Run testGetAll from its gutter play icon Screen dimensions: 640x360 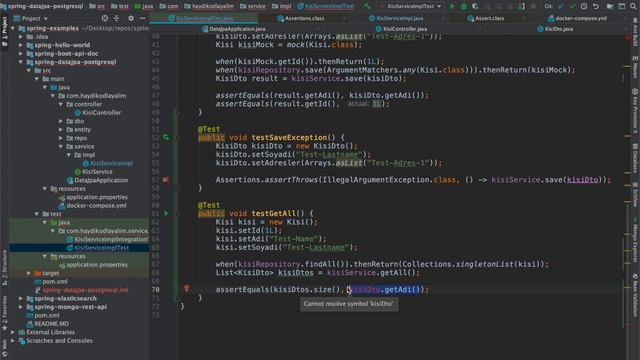tap(166, 213)
